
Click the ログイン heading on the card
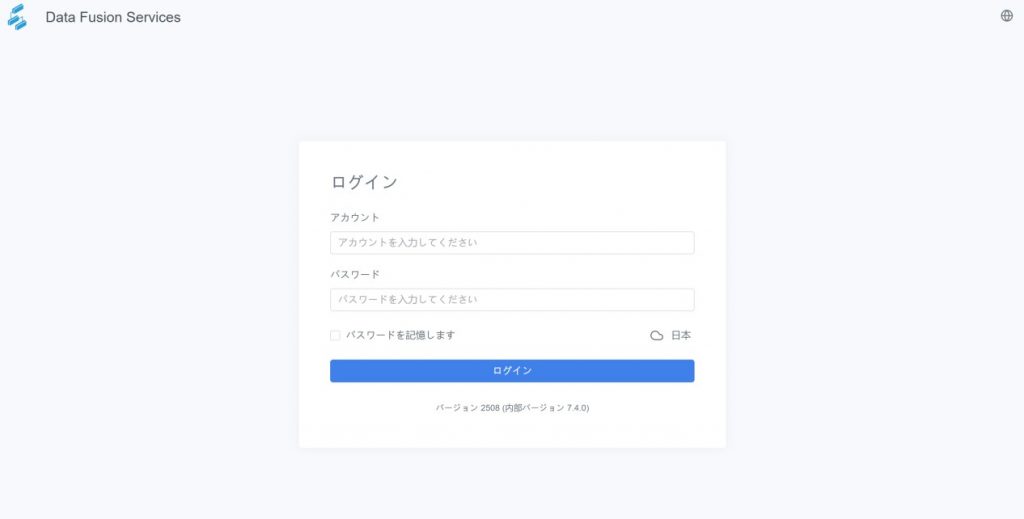364,182
